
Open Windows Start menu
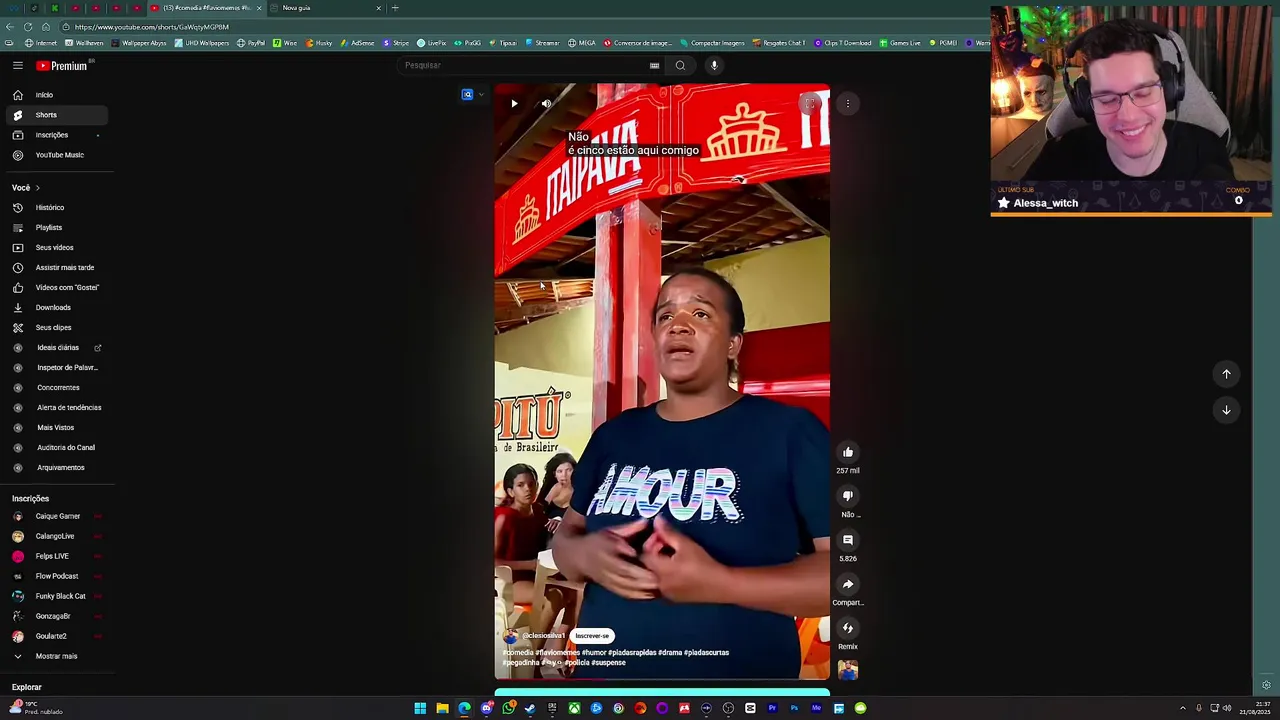(x=420, y=708)
